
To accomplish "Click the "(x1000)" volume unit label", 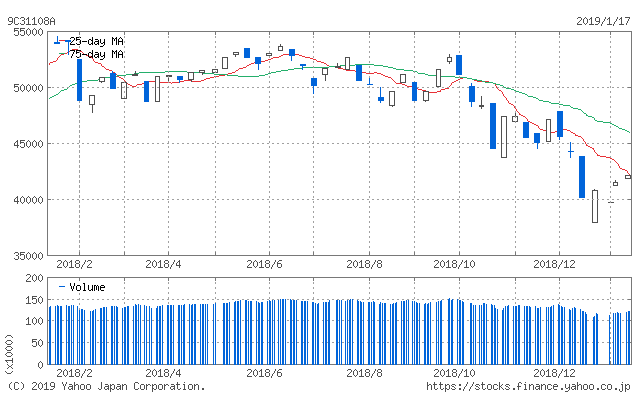I will click(x=9, y=354).
